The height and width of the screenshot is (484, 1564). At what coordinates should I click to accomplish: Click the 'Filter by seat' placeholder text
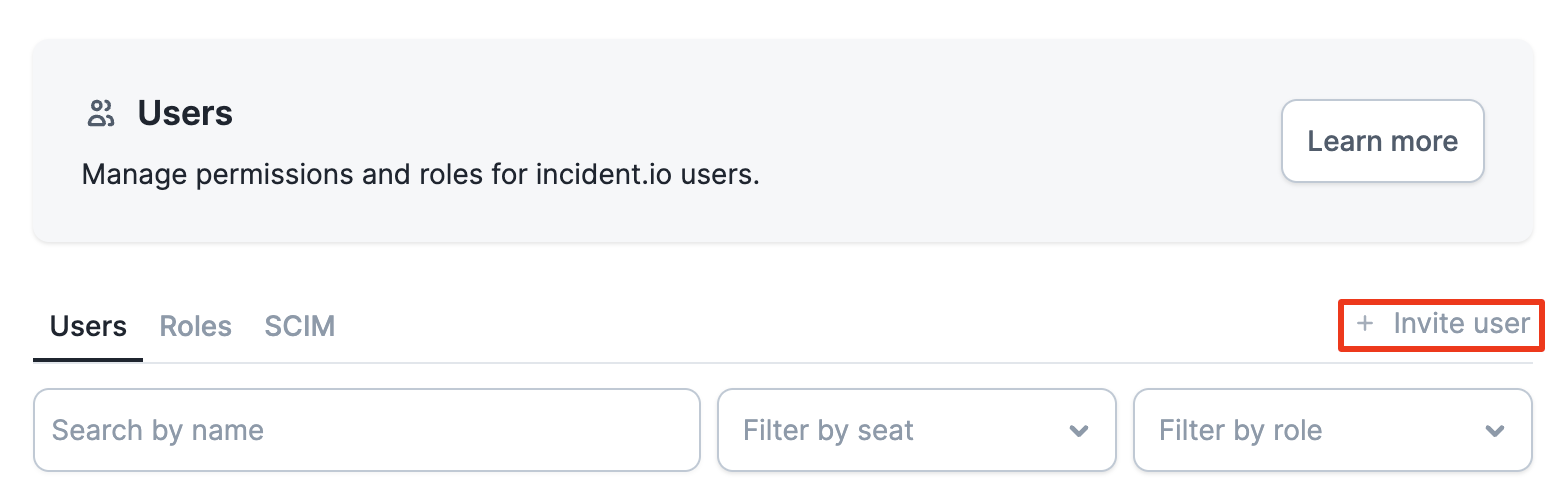point(828,431)
